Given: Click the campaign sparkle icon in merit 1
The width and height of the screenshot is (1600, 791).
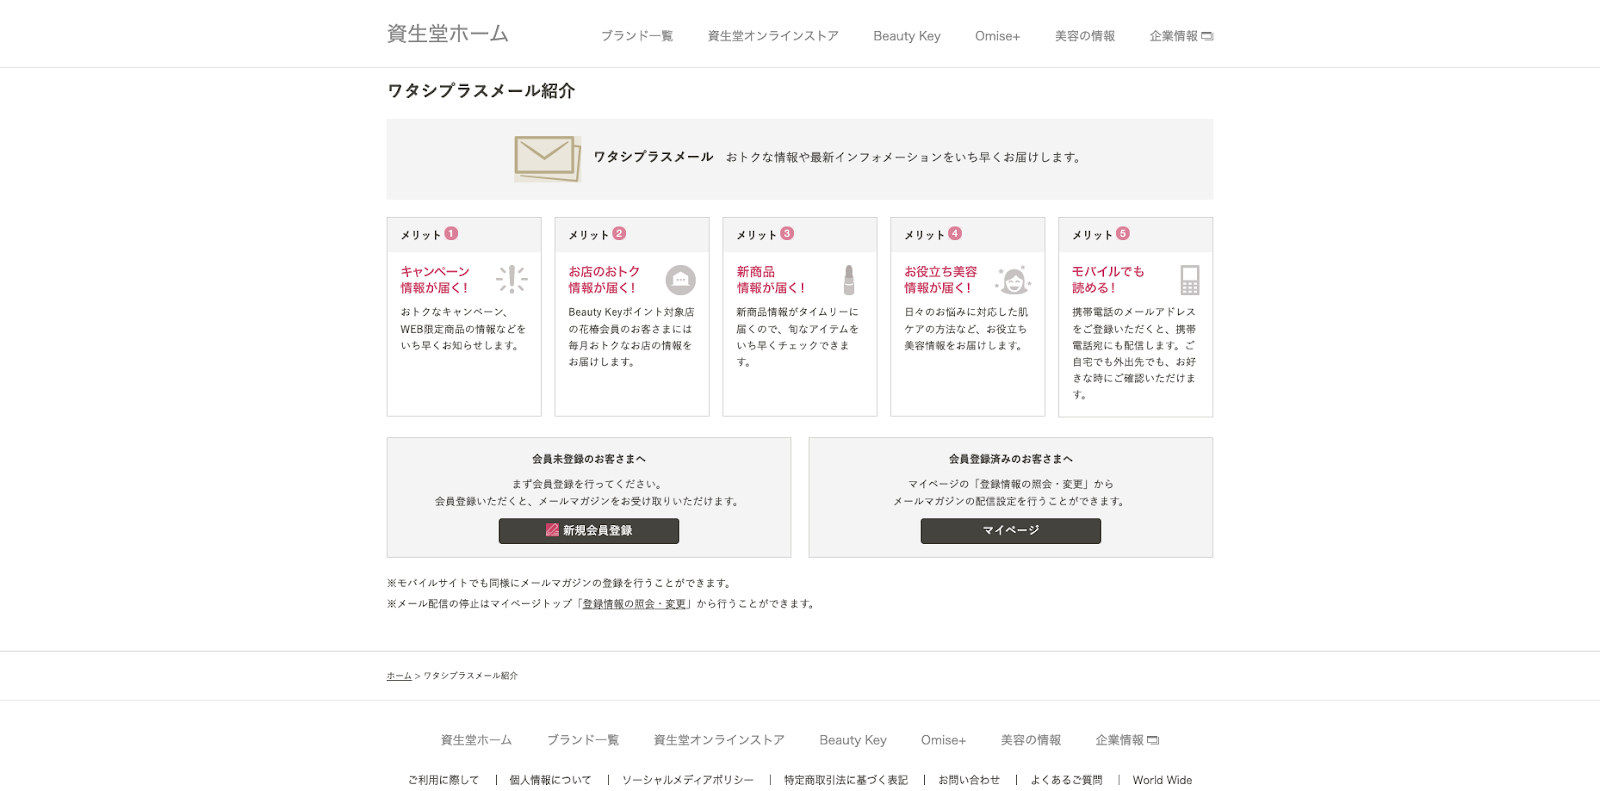Looking at the screenshot, I should tap(512, 279).
